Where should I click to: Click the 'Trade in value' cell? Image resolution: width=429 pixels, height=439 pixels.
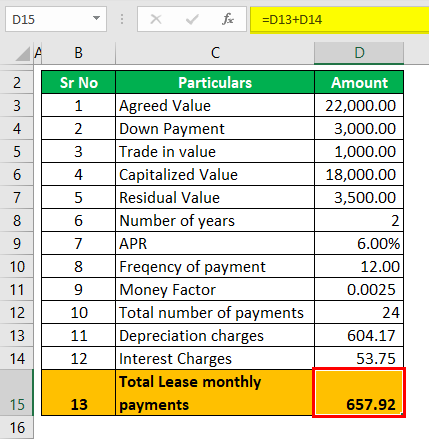pyautogui.click(x=215, y=151)
